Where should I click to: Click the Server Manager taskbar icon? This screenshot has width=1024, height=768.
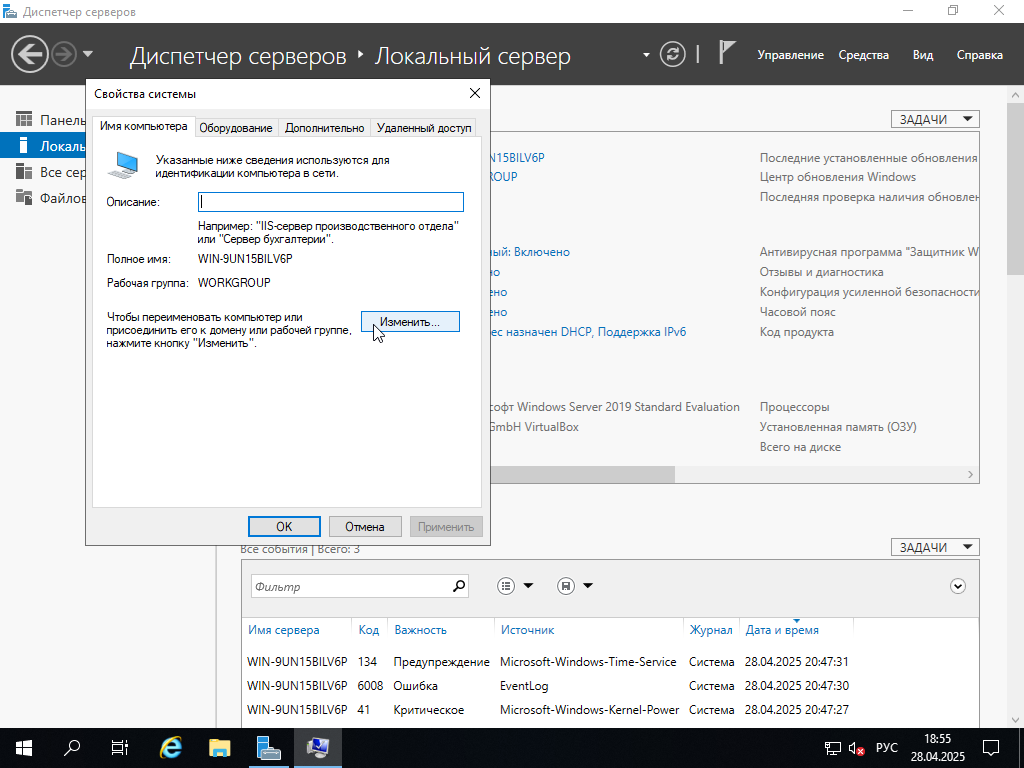[268, 748]
